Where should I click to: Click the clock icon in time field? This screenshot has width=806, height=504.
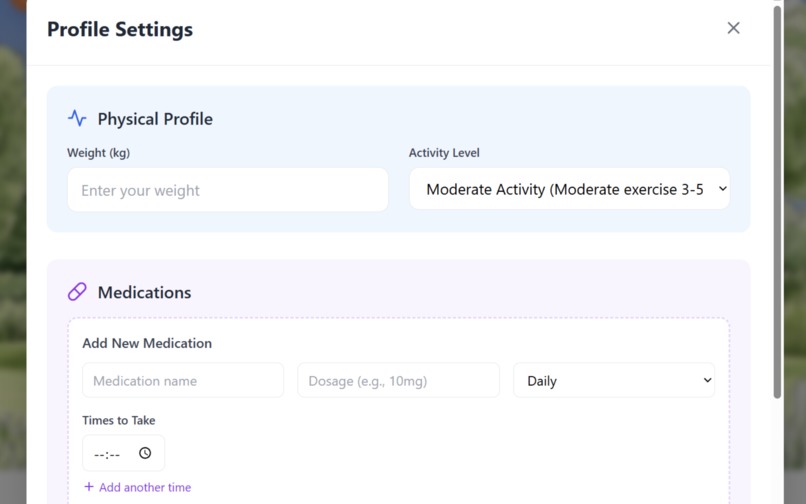tap(145, 453)
